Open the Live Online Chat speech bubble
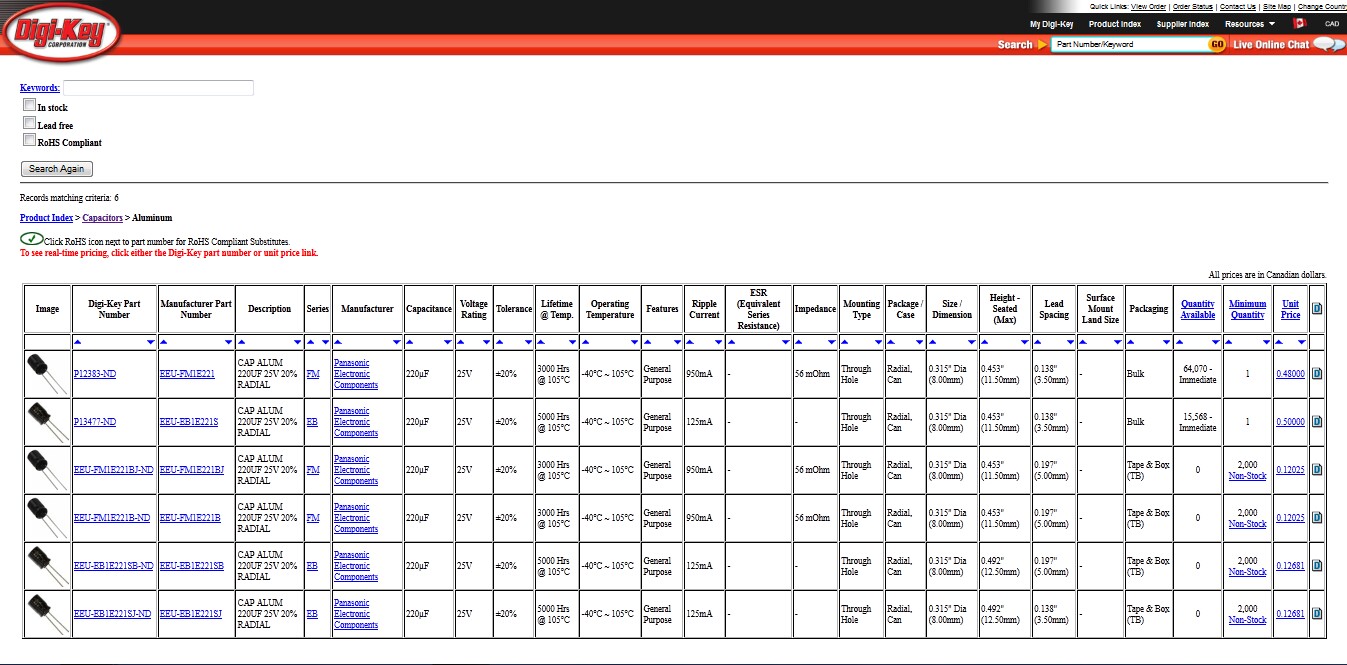The image size is (1347, 665). (1329, 45)
